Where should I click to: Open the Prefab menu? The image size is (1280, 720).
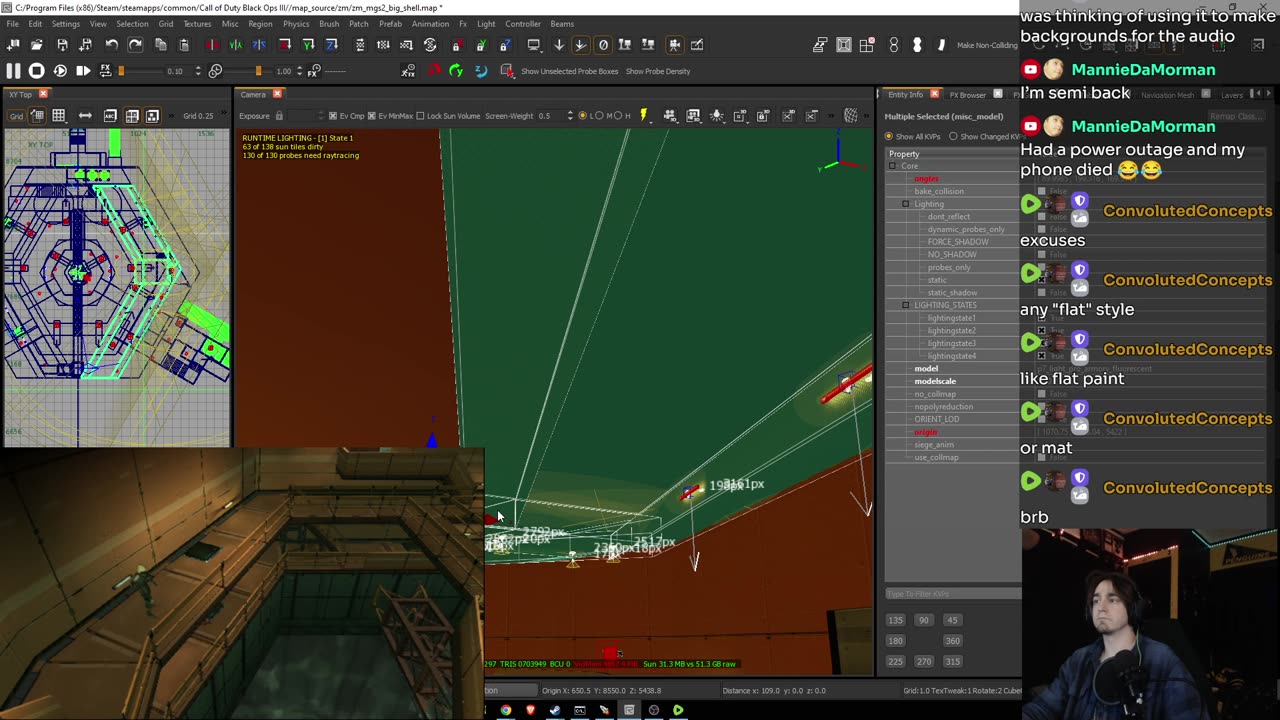tap(391, 24)
